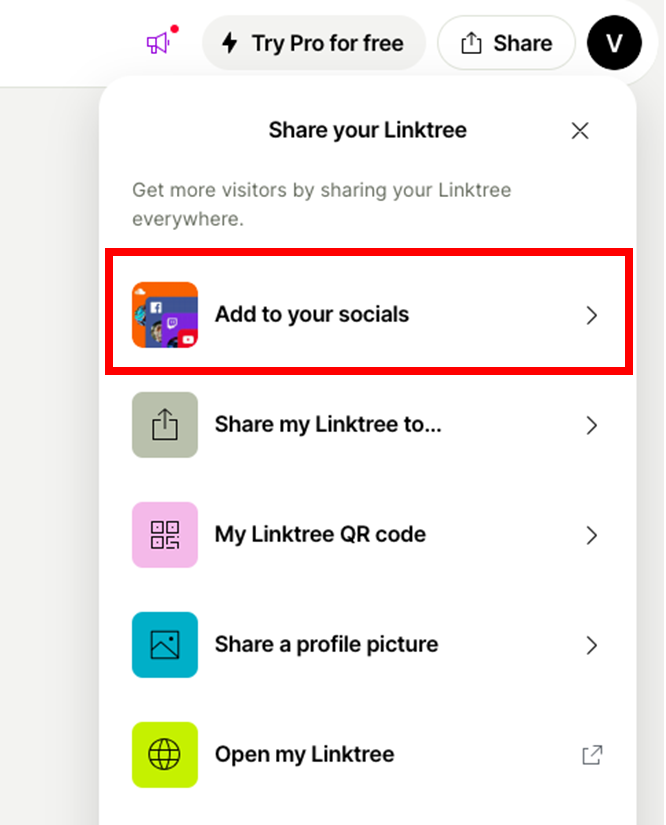Click the gray share upload icon
This screenshot has width=666, height=825.
pos(165,425)
